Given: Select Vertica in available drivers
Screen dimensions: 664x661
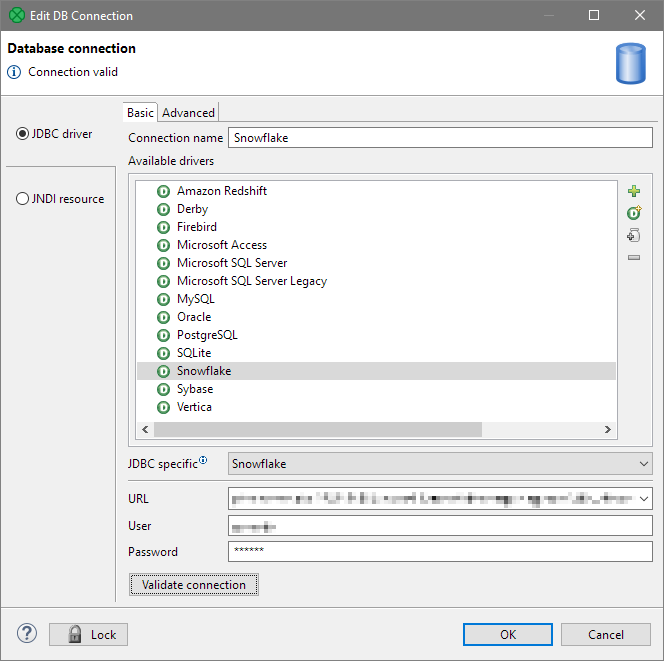Looking at the screenshot, I should [x=194, y=407].
